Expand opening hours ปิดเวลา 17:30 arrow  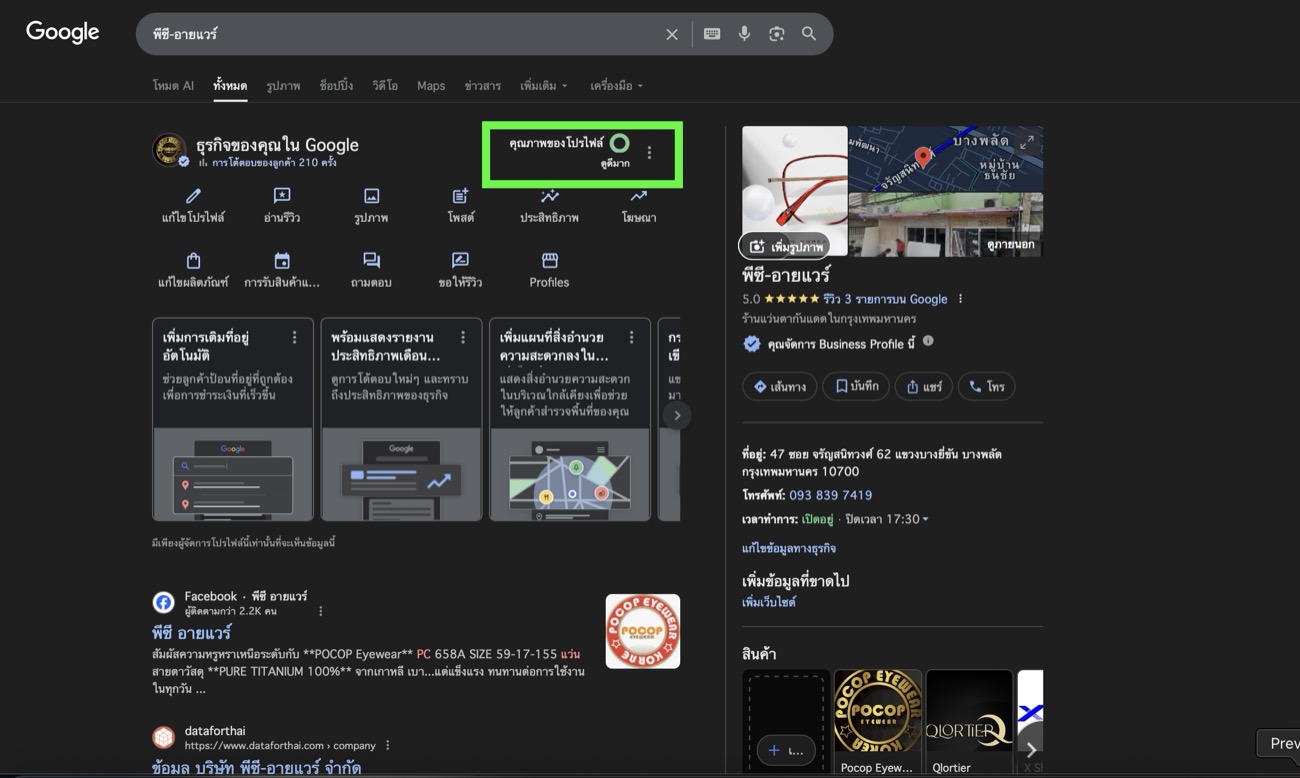(x=925, y=519)
